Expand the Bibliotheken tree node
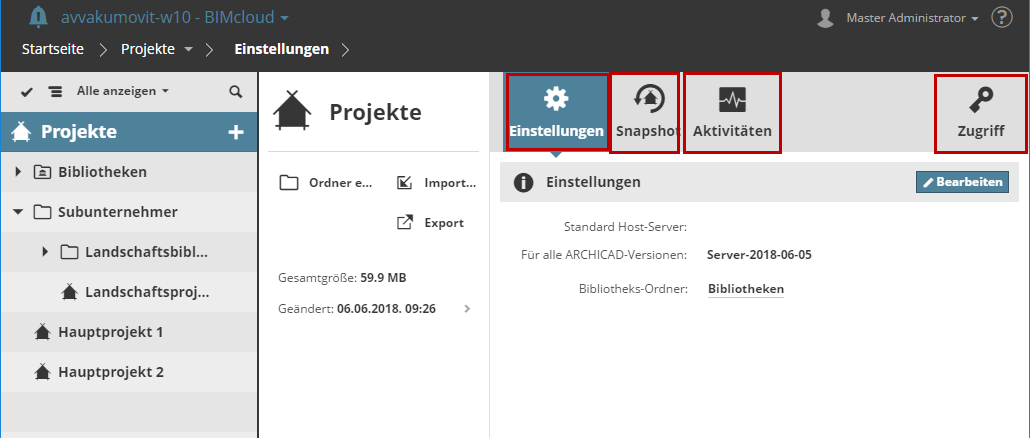This screenshot has width=1030, height=438. 18,172
